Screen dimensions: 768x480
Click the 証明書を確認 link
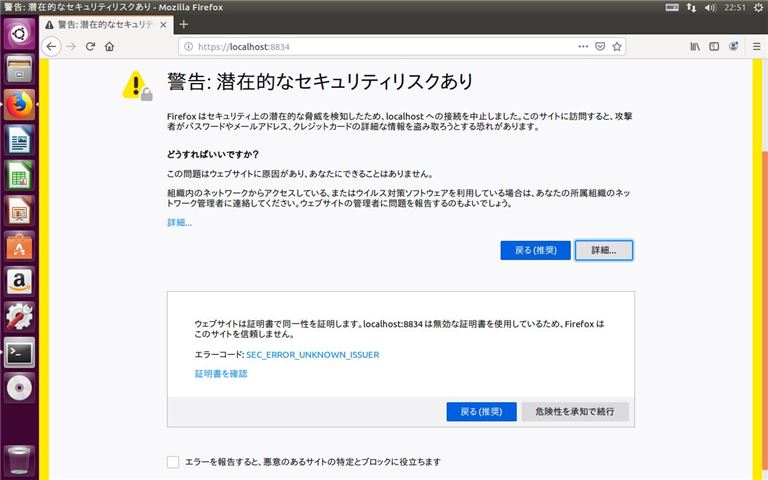[221, 374]
